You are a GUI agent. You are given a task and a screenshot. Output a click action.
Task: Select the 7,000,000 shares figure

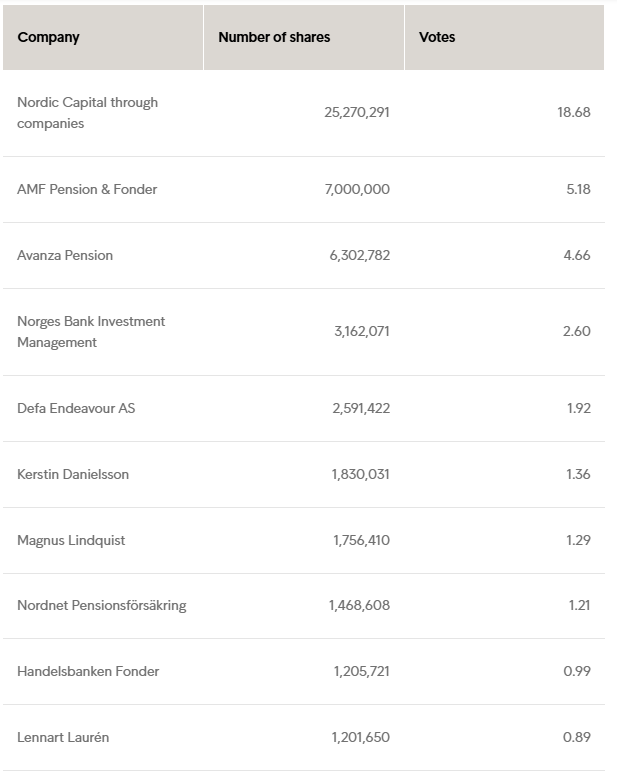(357, 189)
